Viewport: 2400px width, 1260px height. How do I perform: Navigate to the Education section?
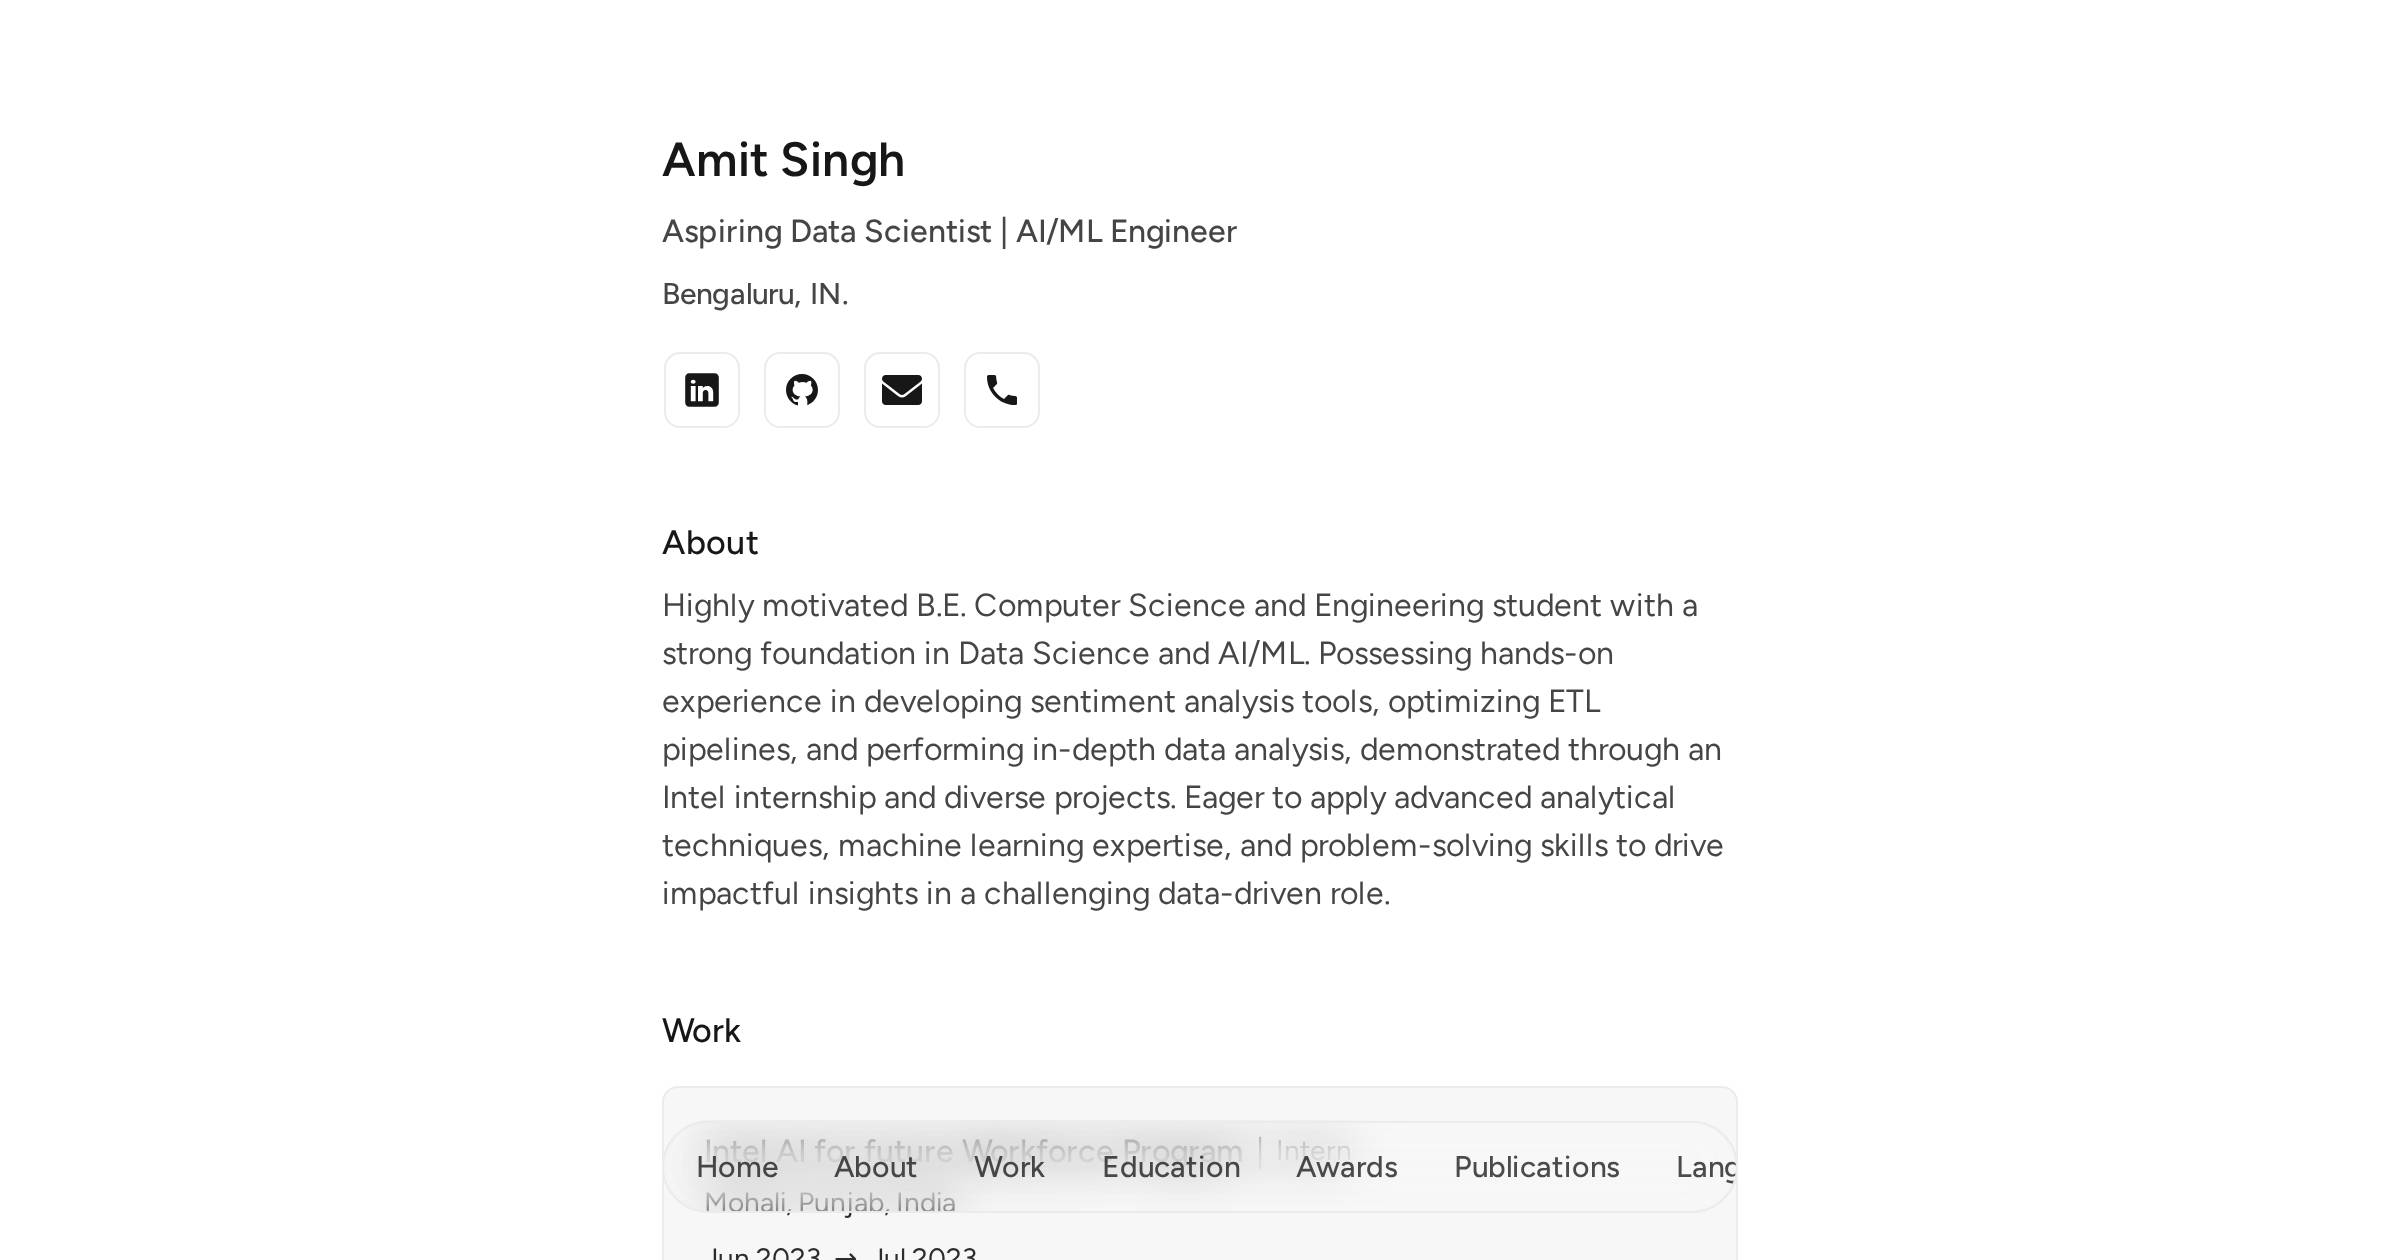(1170, 1167)
